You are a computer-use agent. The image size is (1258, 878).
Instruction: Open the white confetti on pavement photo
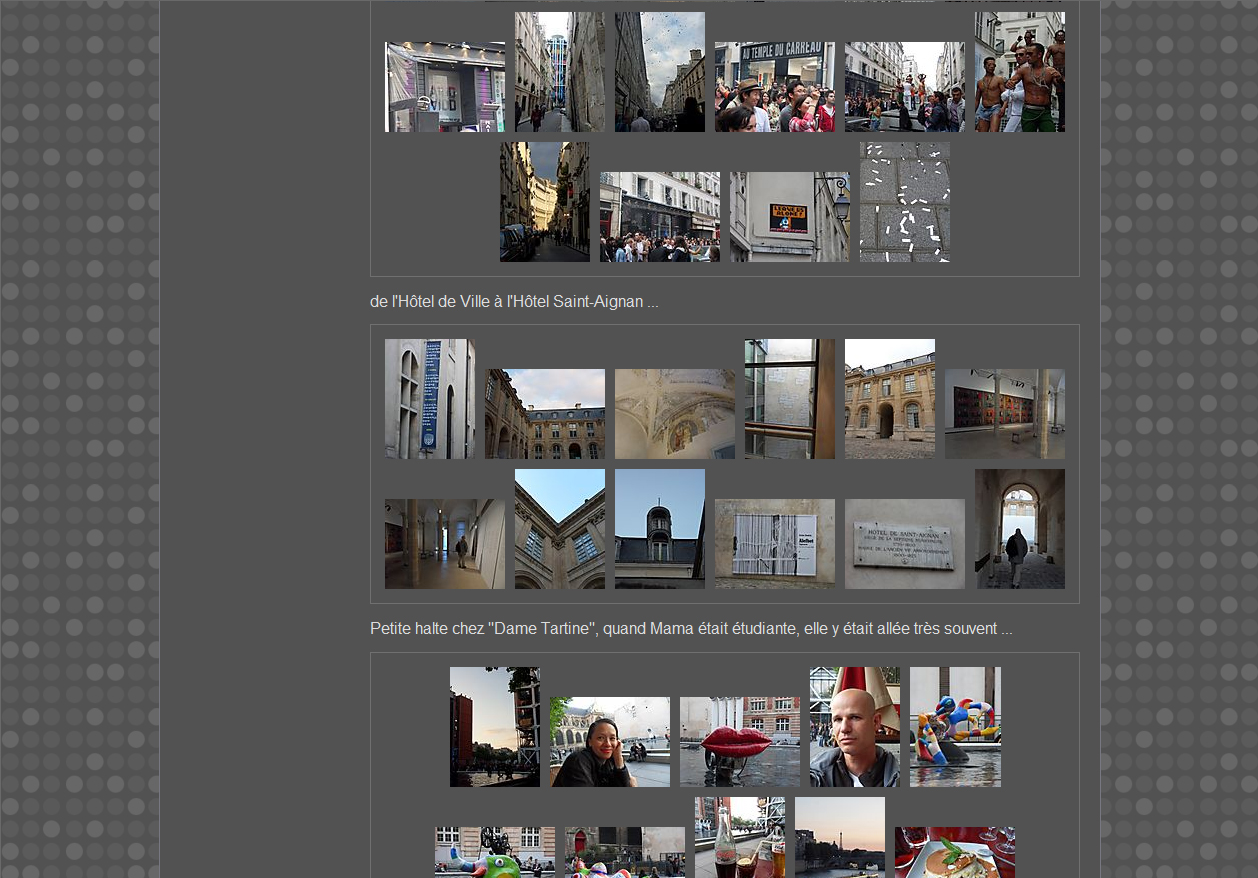904,202
